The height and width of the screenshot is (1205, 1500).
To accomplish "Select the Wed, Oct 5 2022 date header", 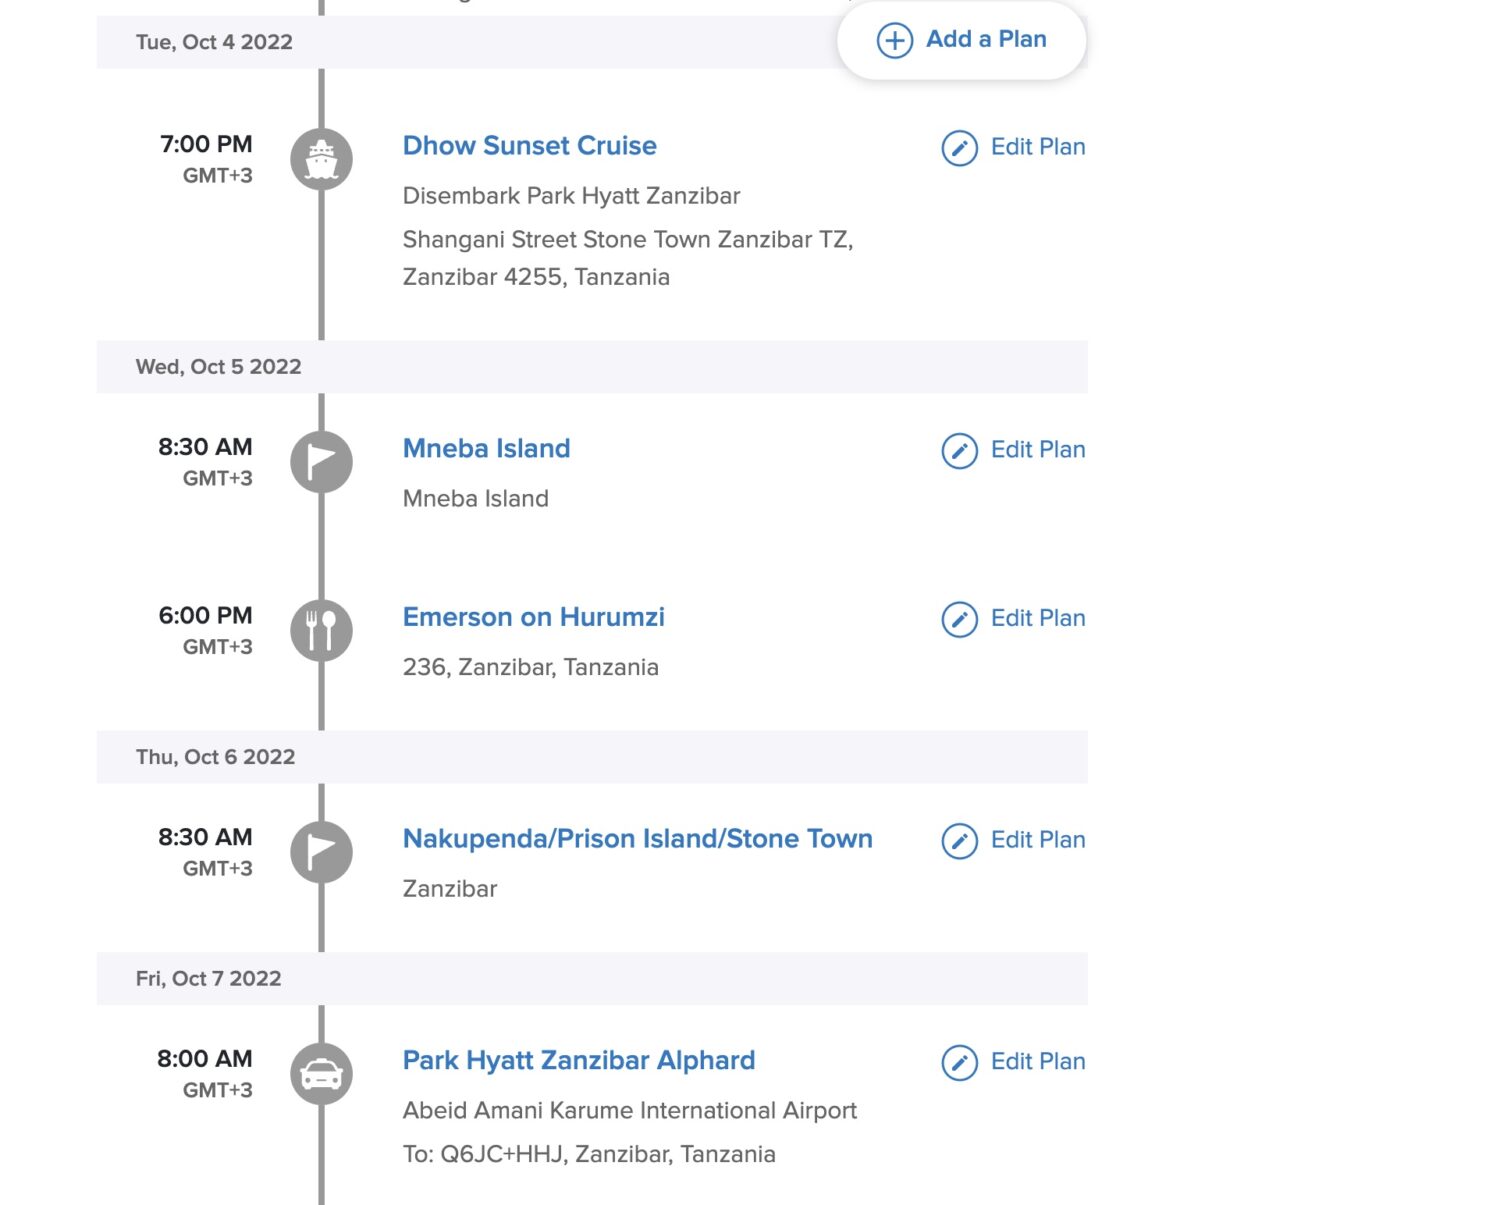I will (217, 366).
